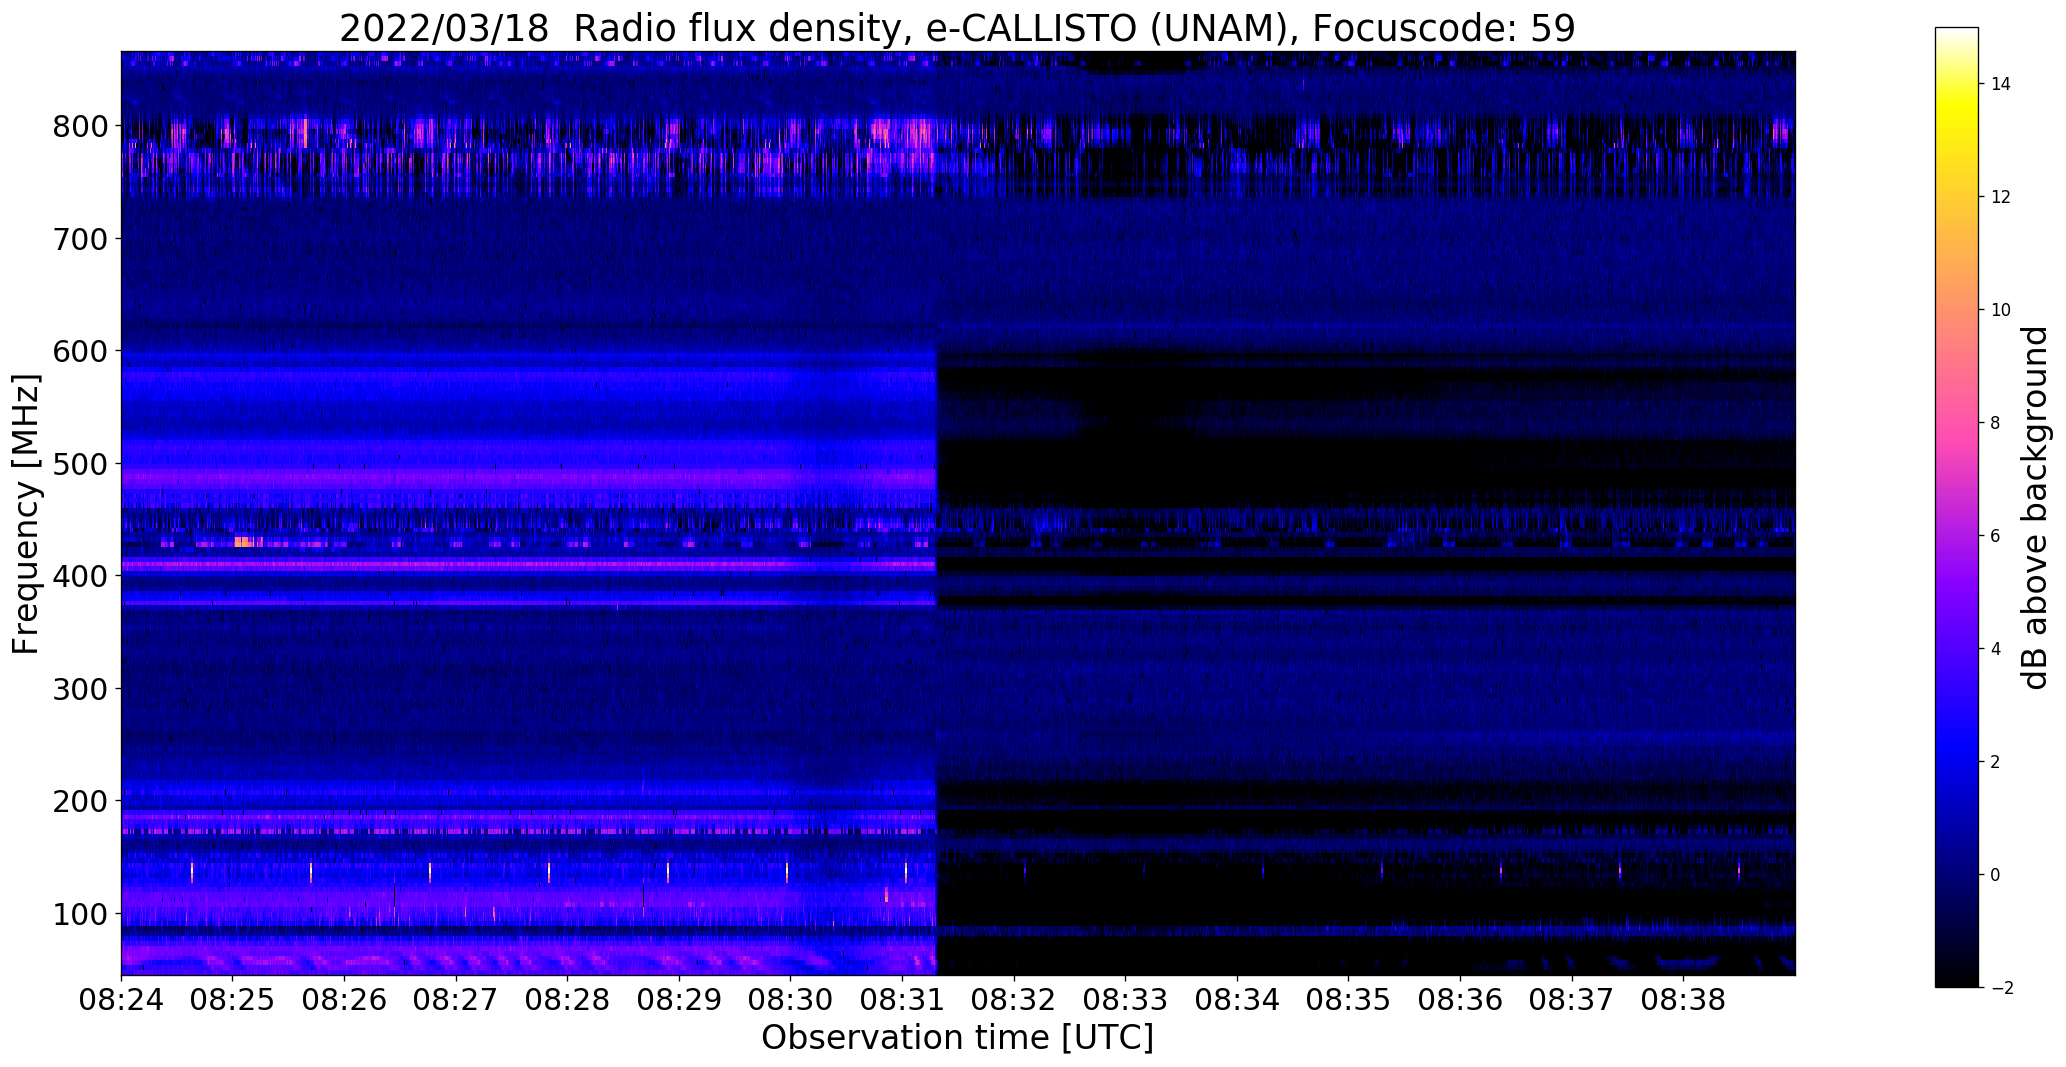Click the 08:36 time tick label
The image size is (2066, 1067).
tap(1460, 1000)
